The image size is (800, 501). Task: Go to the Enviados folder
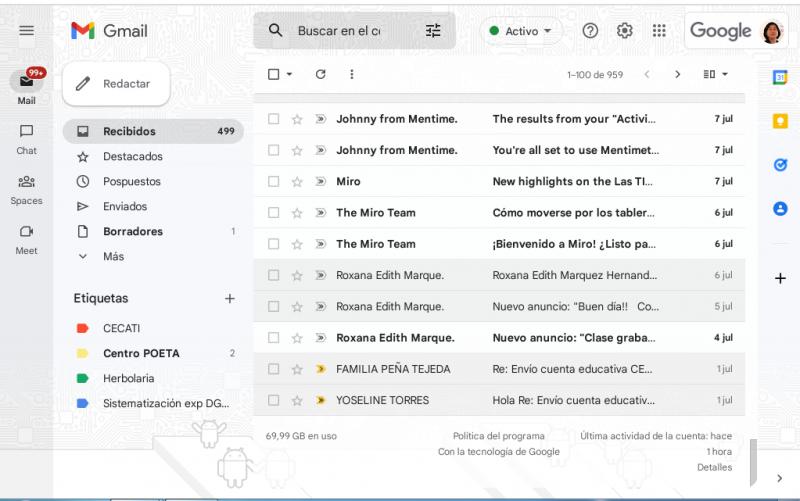pyautogui.click(x=124, y=206)
